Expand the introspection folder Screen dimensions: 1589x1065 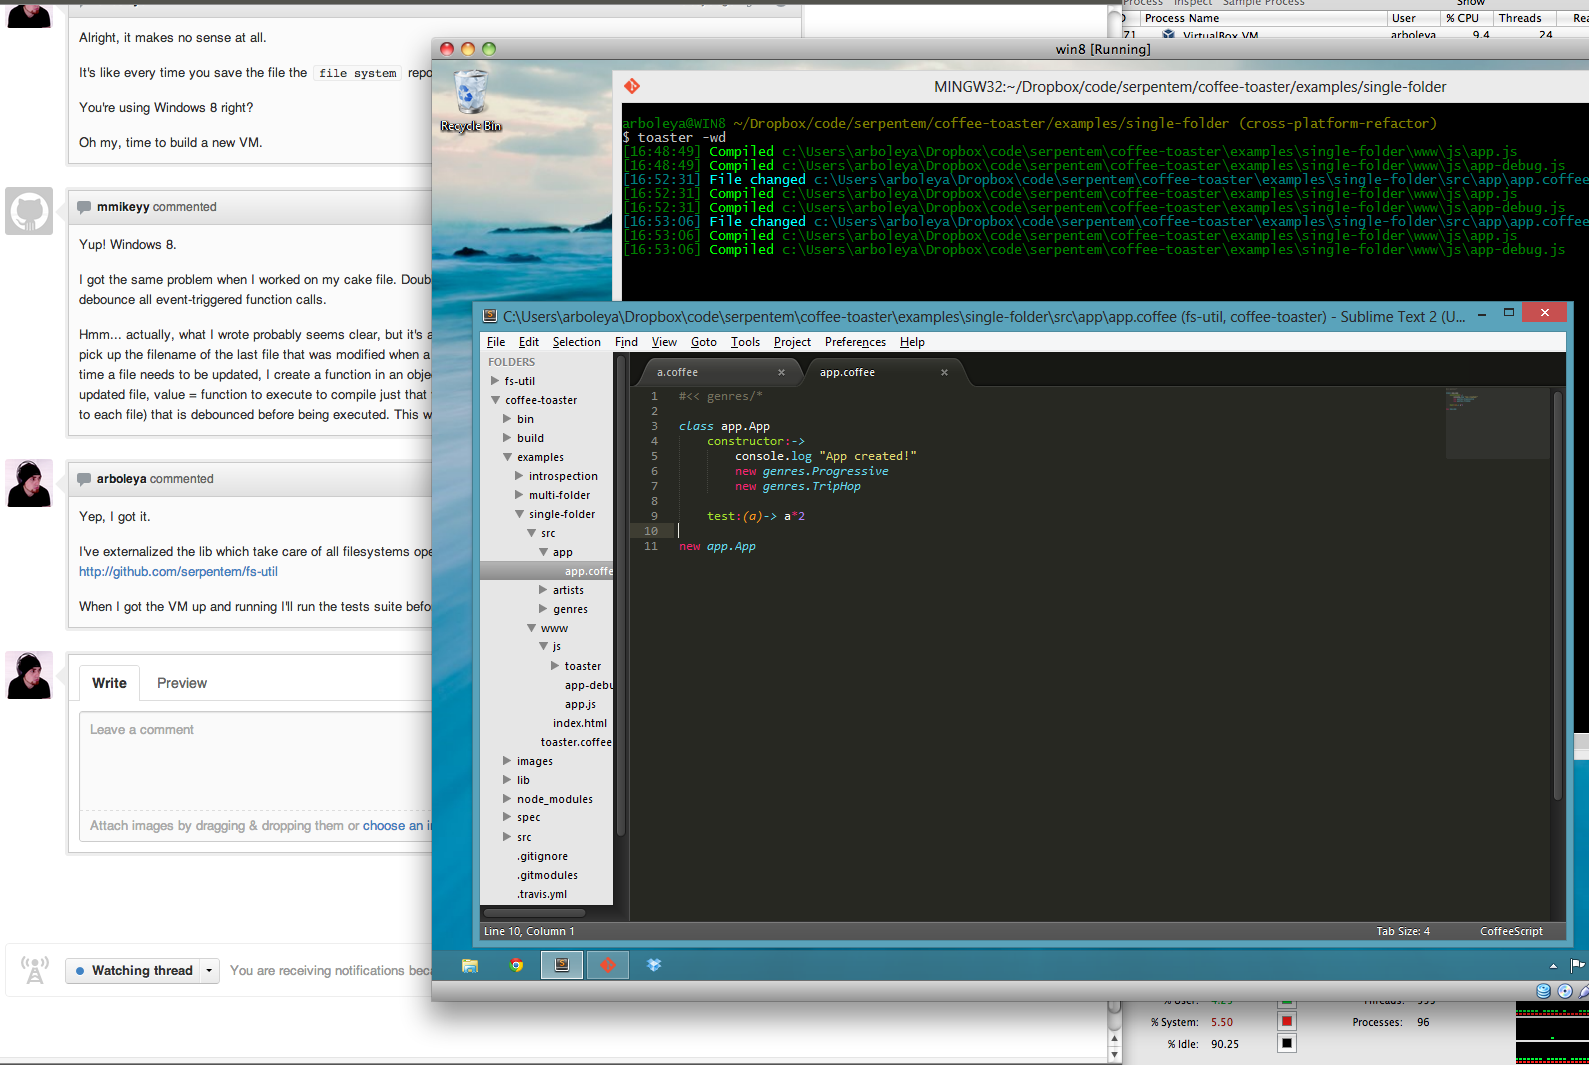(519, 476)
